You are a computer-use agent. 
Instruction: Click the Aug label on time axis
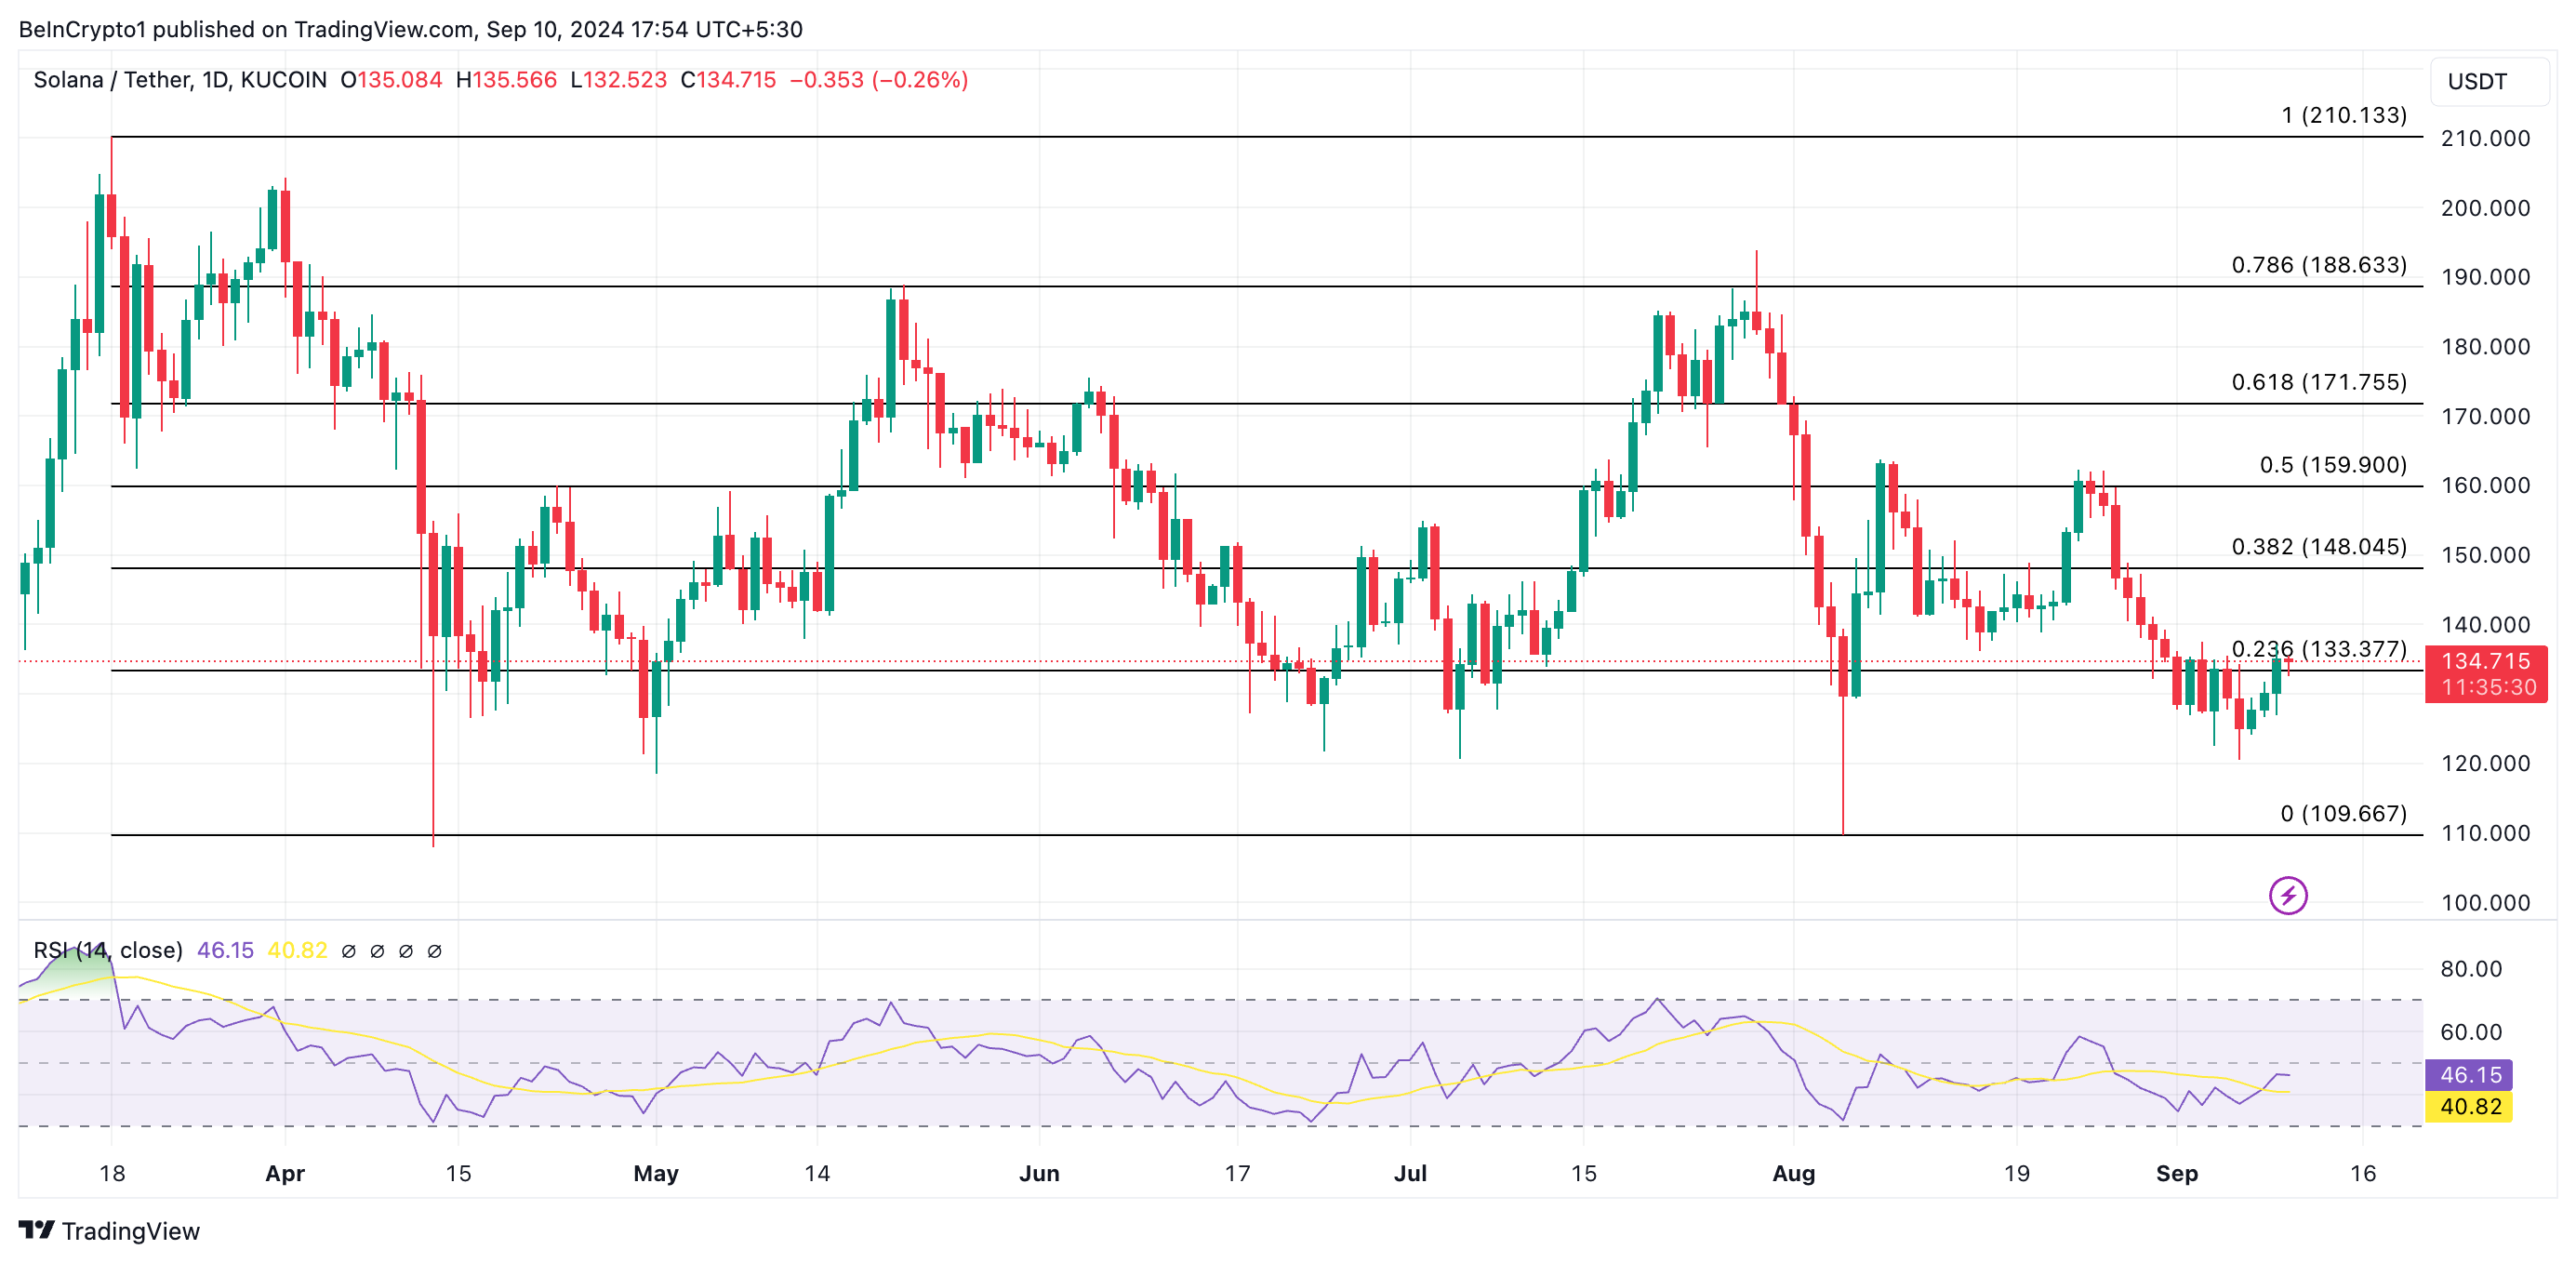[1793, 1173]
